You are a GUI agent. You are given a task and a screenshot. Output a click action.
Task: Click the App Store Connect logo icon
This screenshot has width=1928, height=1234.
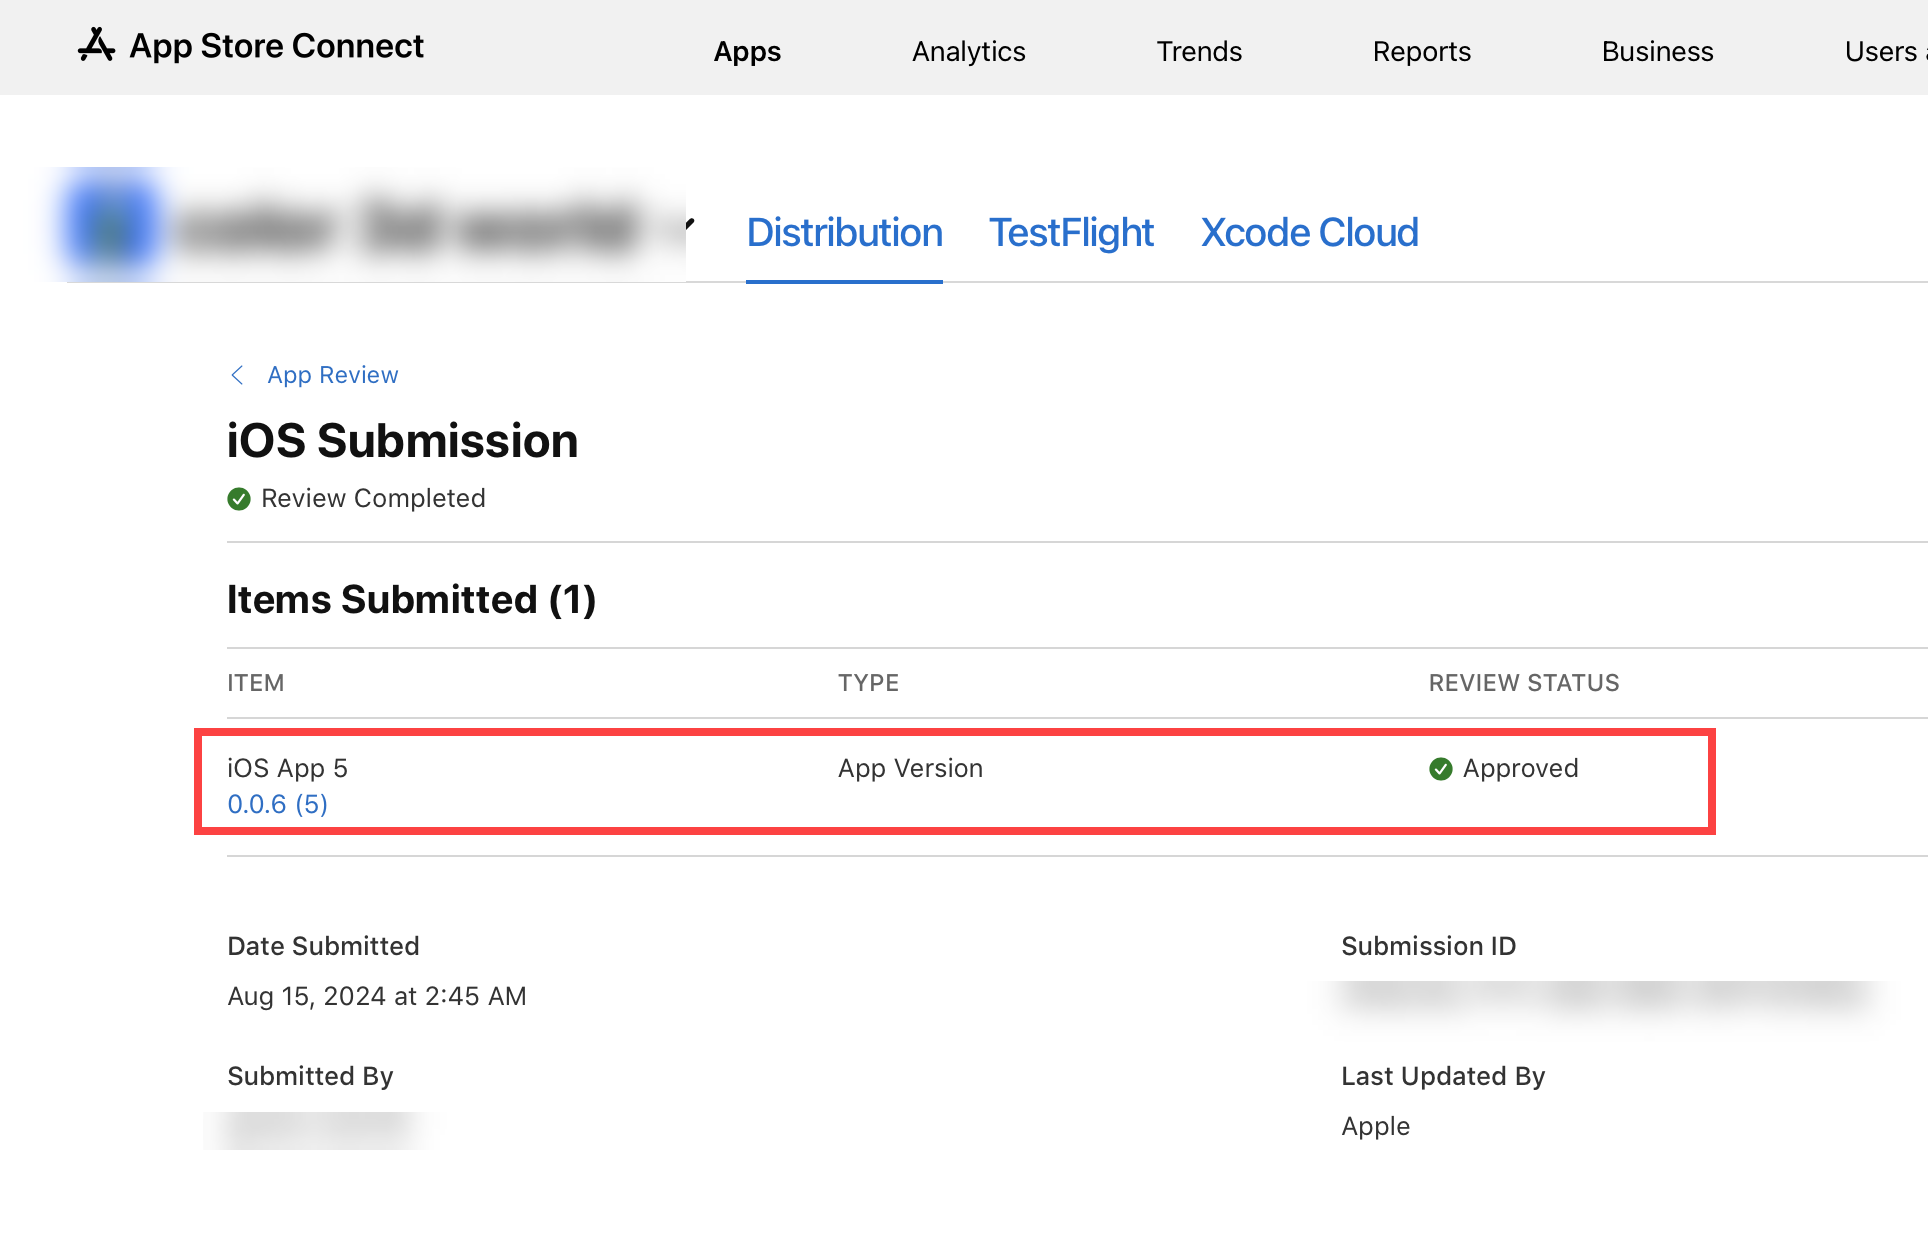click(96, 46)
